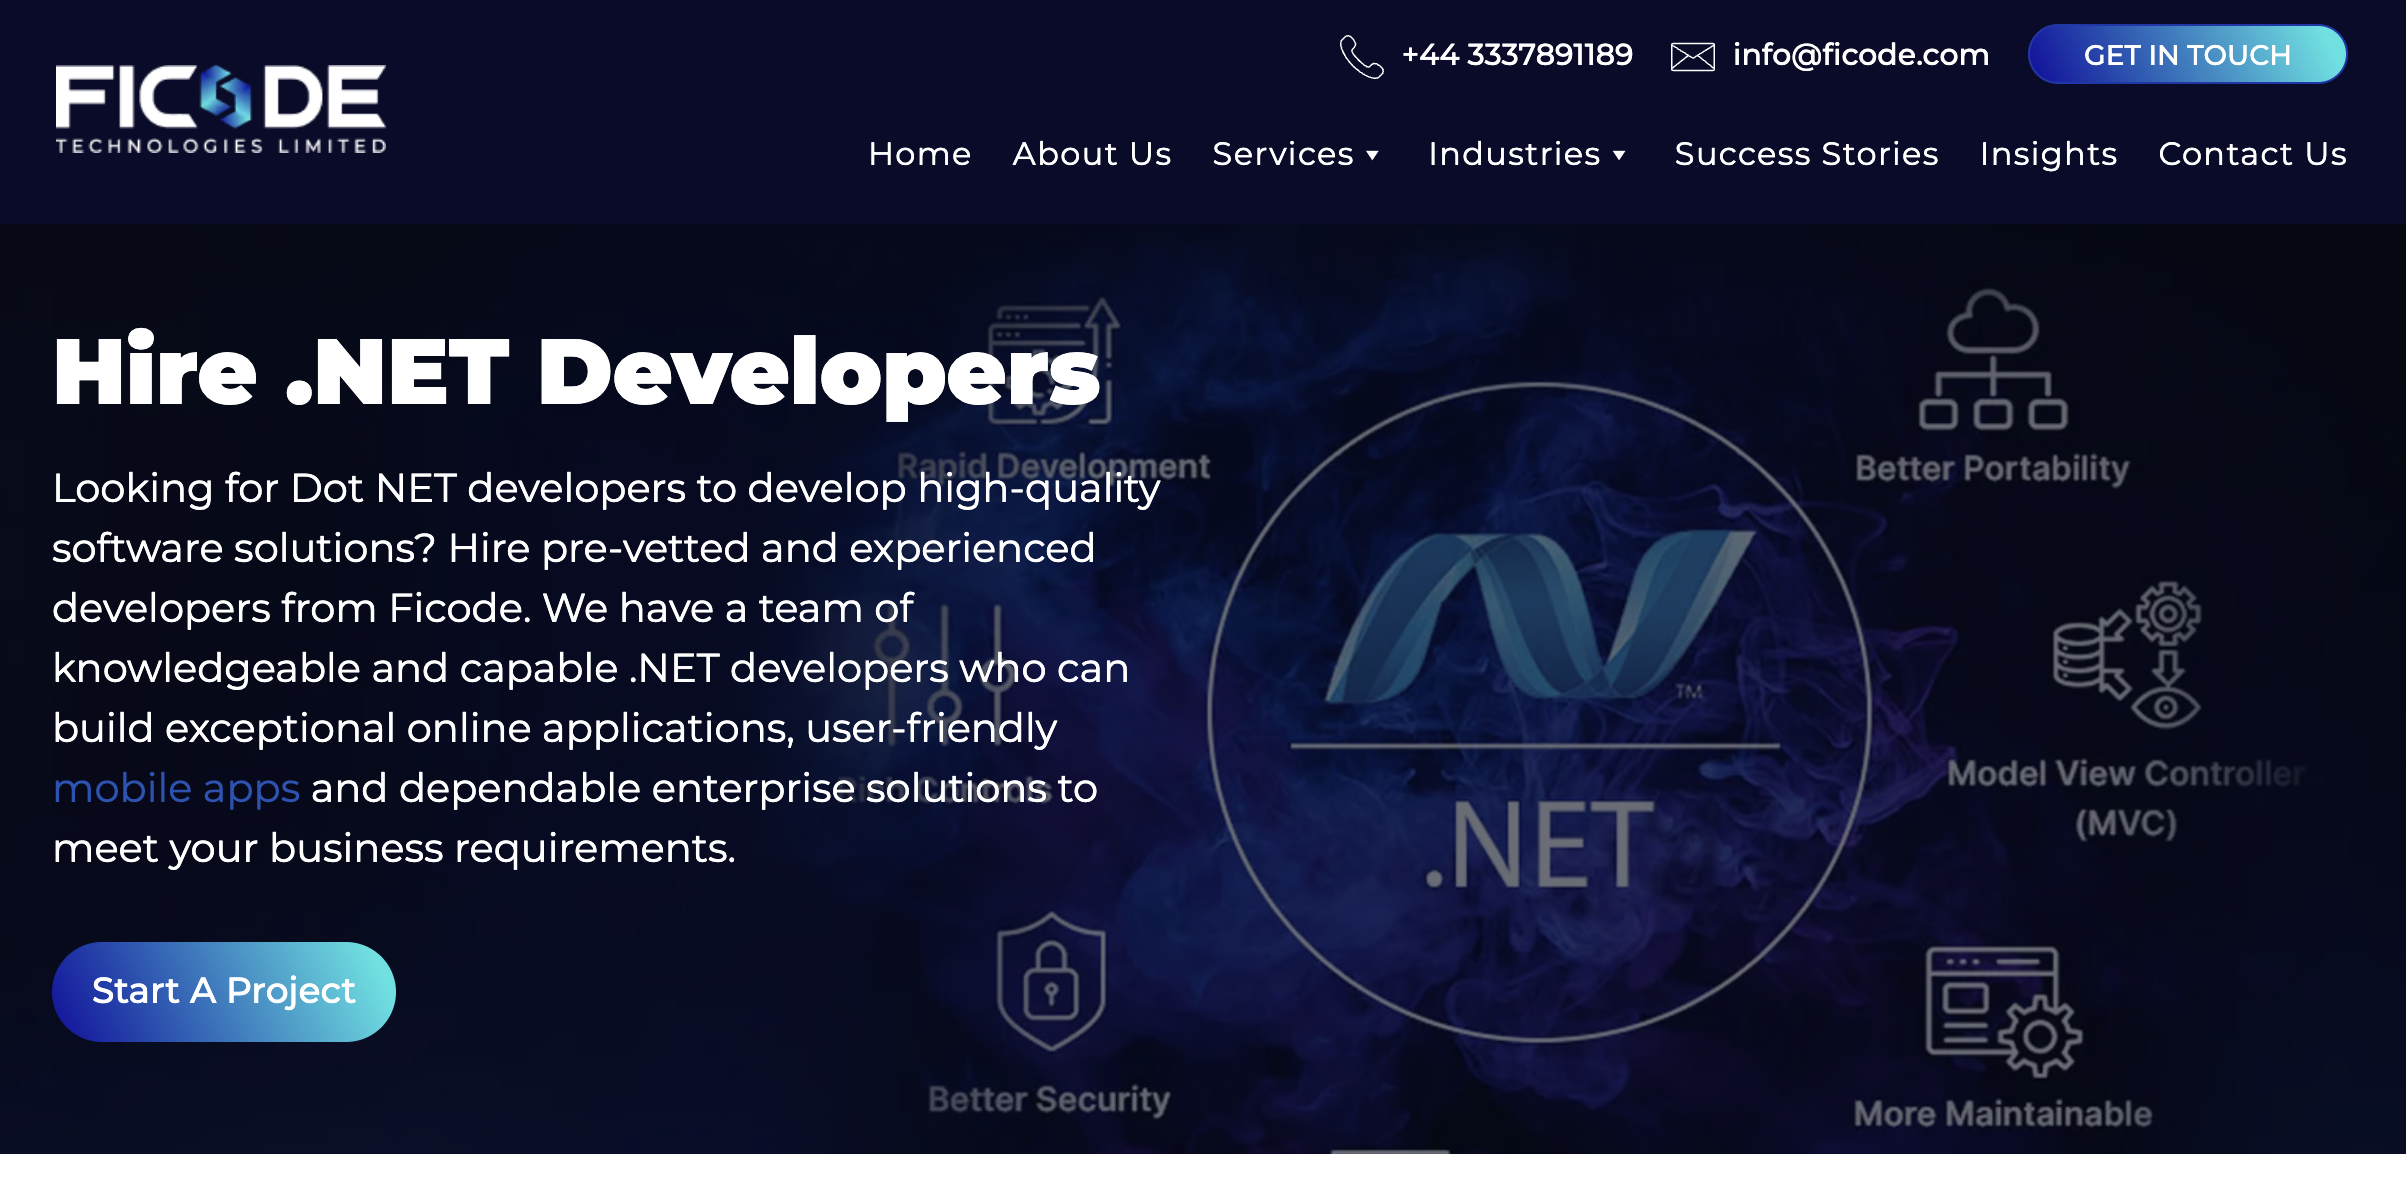Expand the Industries dropdown arrow
The width and height of the screenshot is (2406, 1196).
(1618, 155)
